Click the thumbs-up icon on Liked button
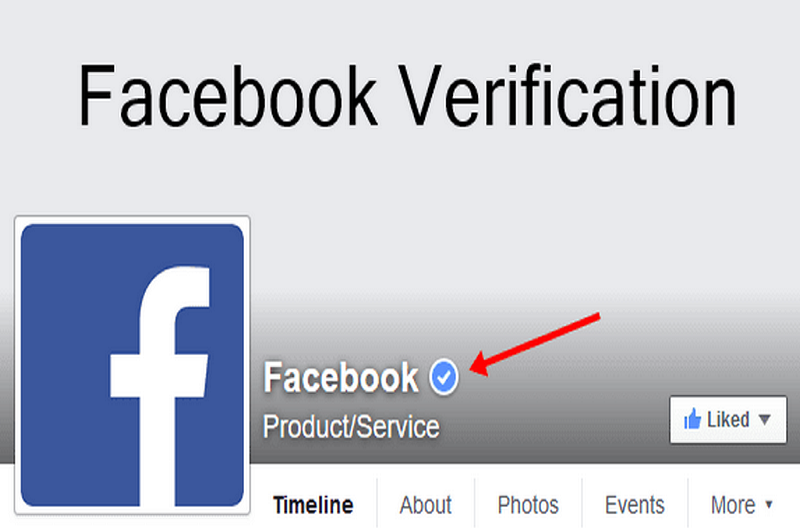The width and height of the screenshot is (800, 529). (x=692, y=419)
